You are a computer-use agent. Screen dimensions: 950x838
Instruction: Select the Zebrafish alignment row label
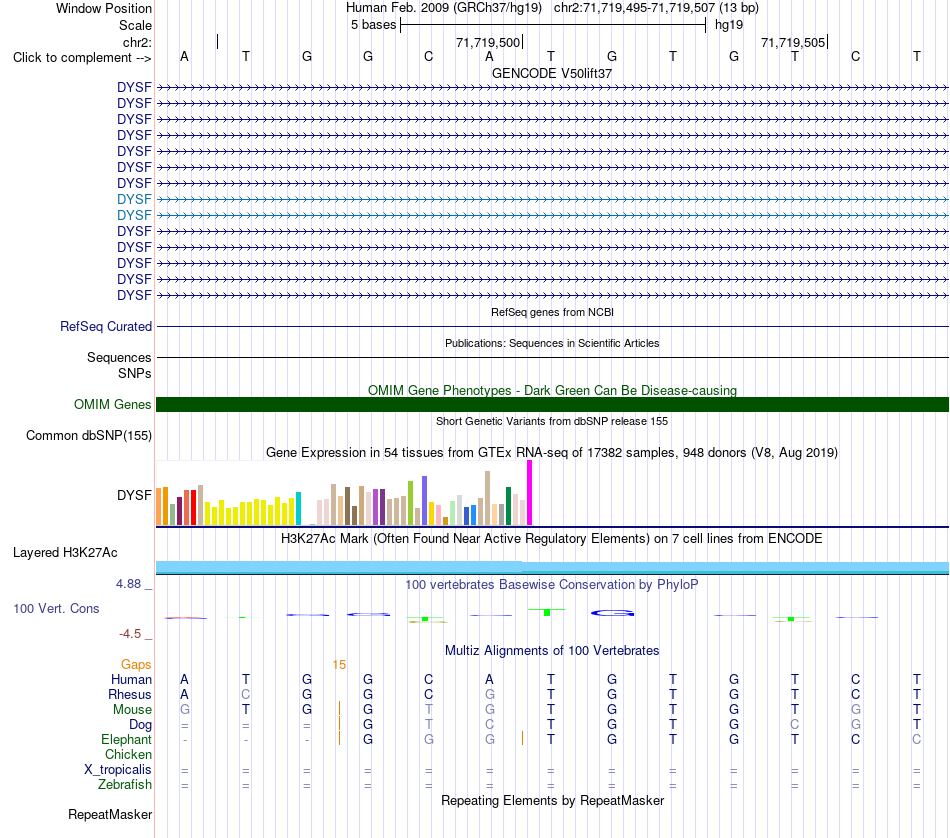click(x=125, y=785)
